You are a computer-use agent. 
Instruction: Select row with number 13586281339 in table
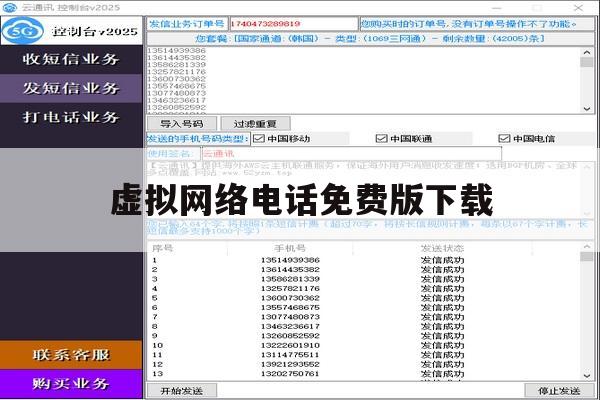pos(364,279)
